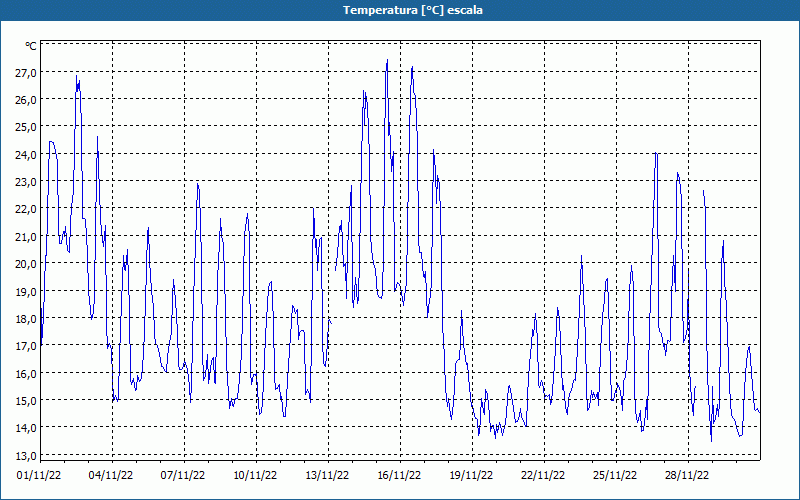Click the 25,0 y-axis value
The image size is (800, 500).
[x=26, y=127]
